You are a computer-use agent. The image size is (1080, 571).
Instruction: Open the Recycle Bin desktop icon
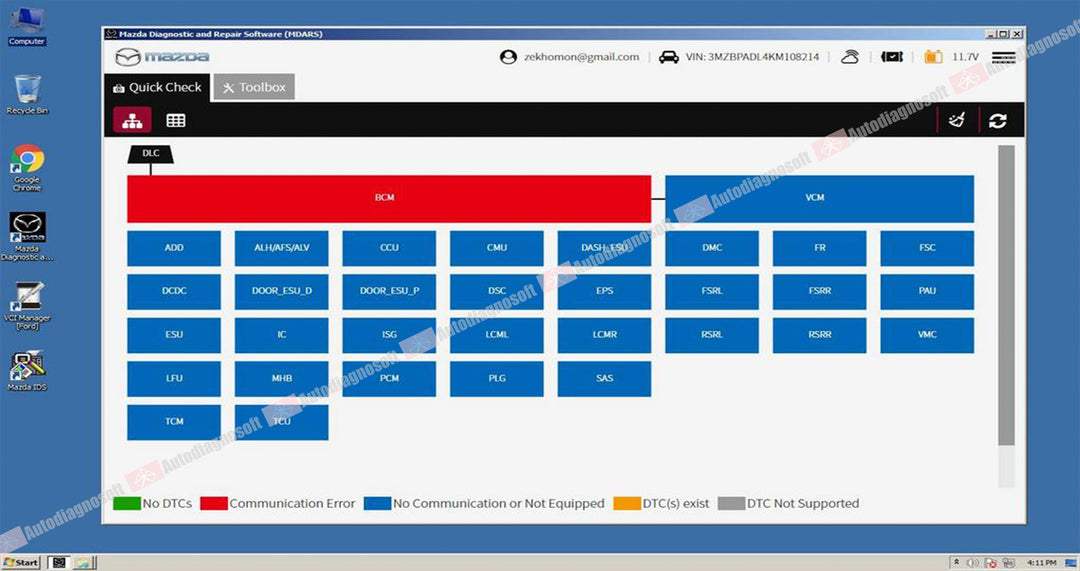tap(27, 94)
